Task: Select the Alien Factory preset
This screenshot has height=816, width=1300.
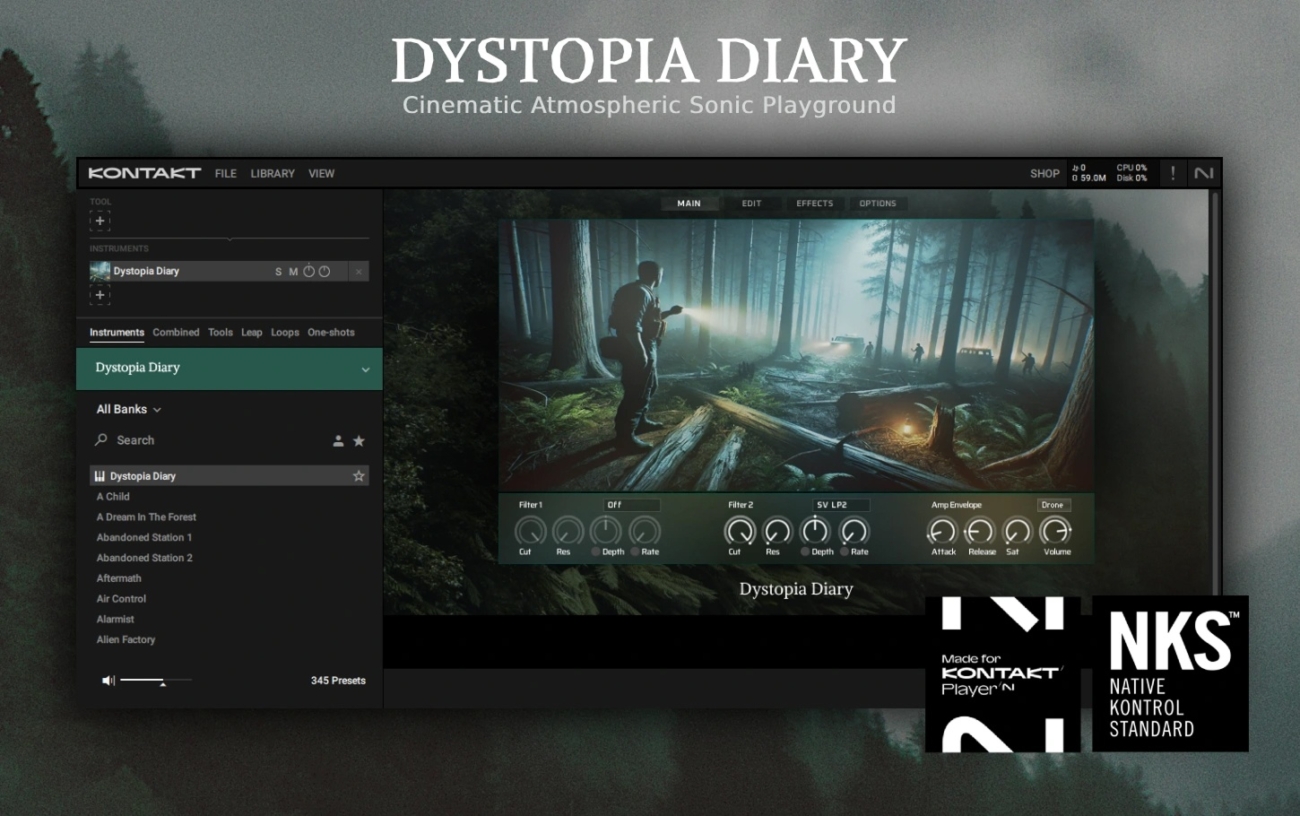Action: [126, 640]
